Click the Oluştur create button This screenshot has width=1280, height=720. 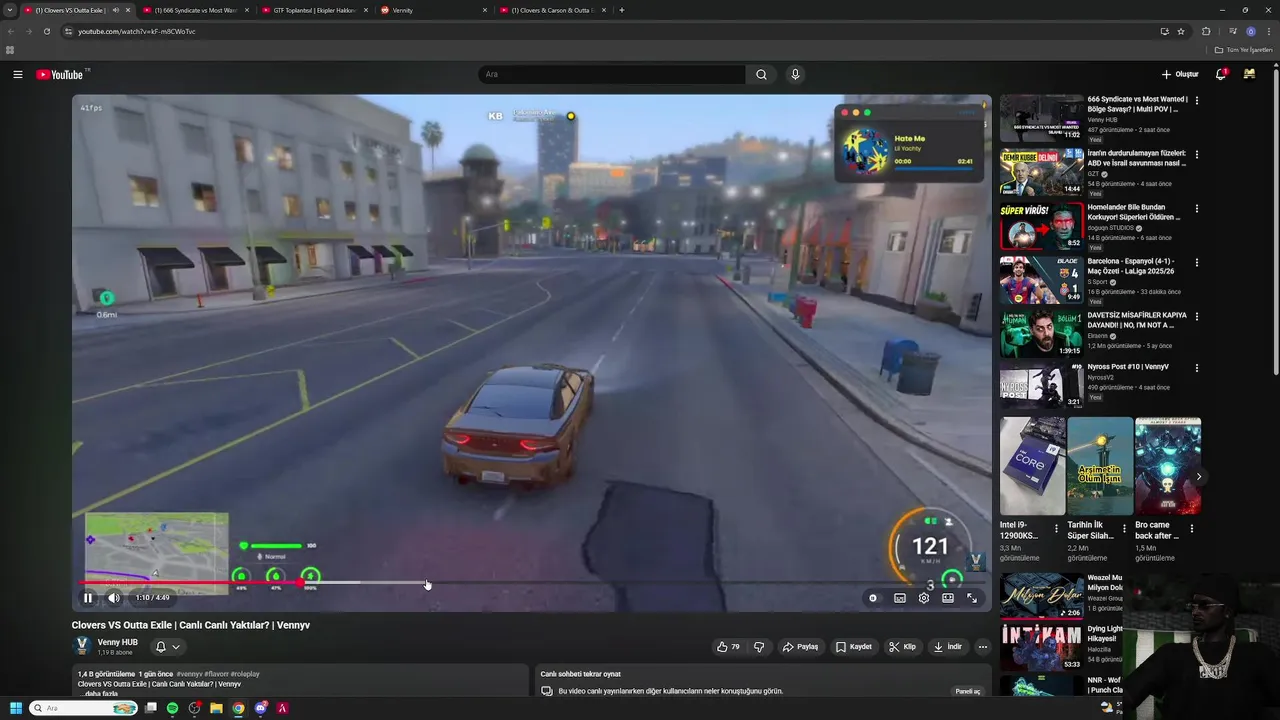(1180, 74)
